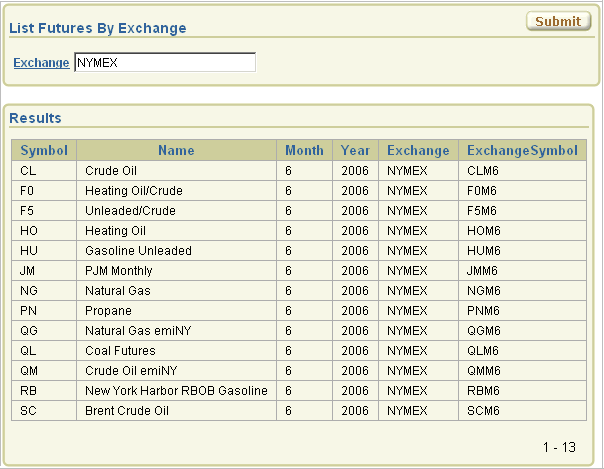Select the NYMEX cell in the Brent Crude Oil row
The image size is (604, 469).
[x=418, y=411]
